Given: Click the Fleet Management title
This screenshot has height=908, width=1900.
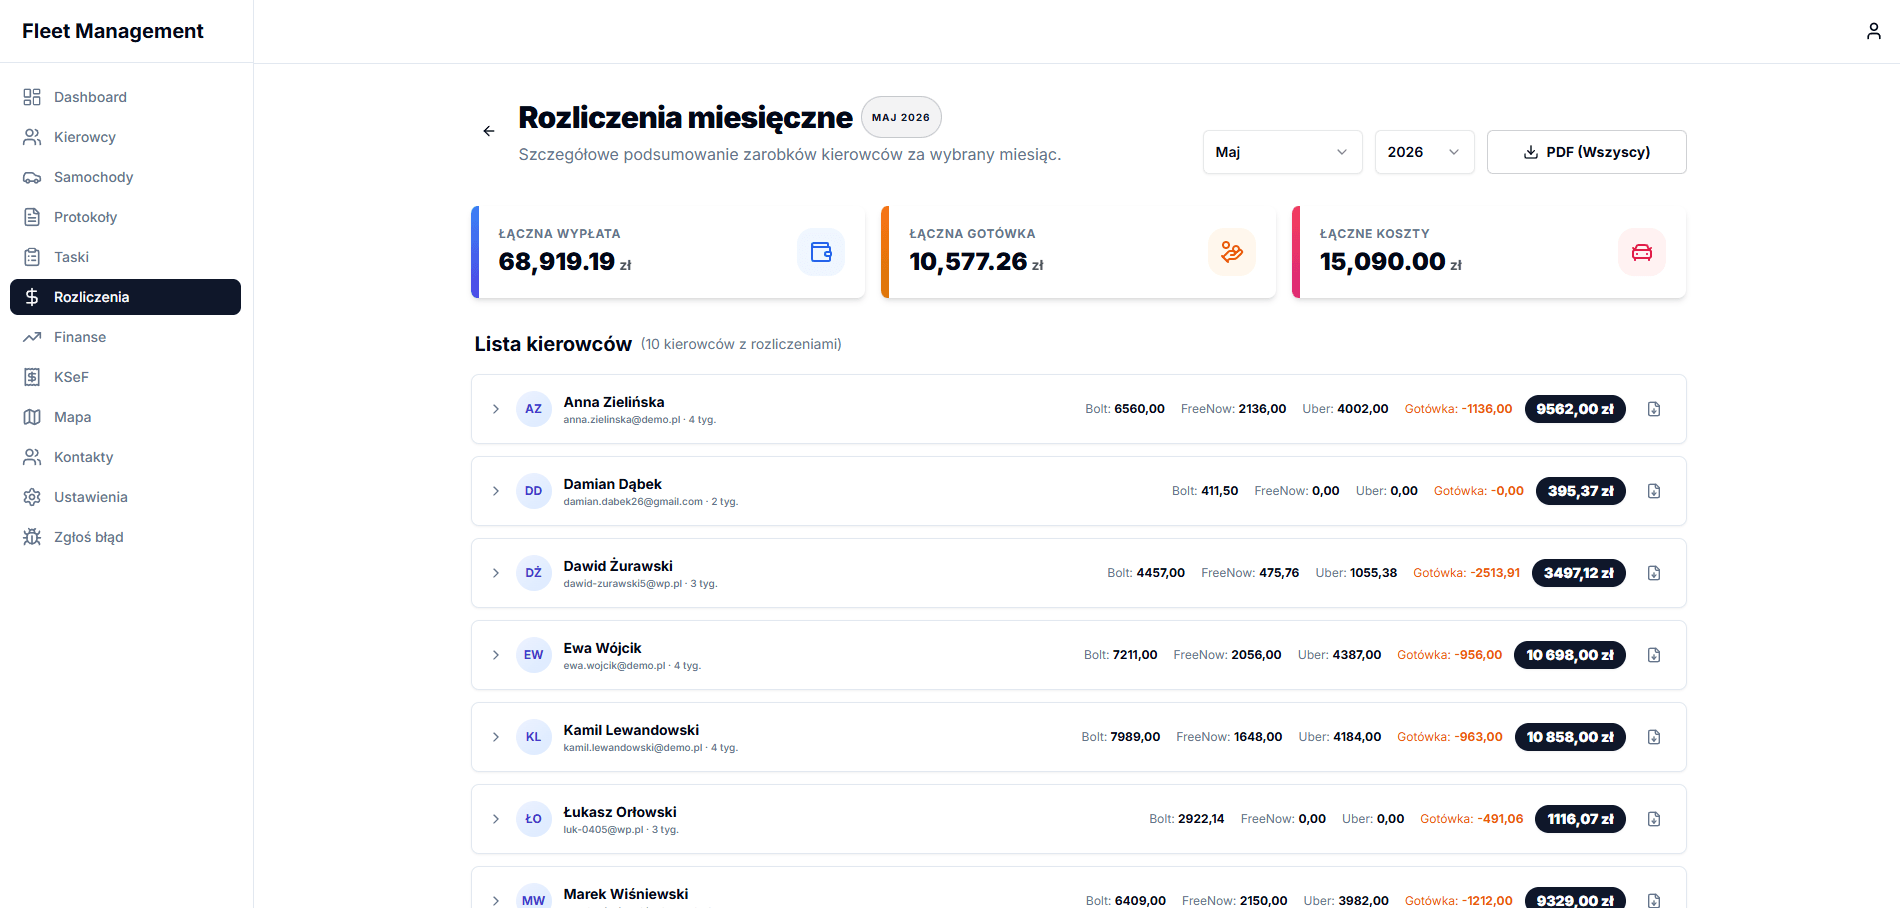Looking at the screenshot, I should tap(113, 31).
